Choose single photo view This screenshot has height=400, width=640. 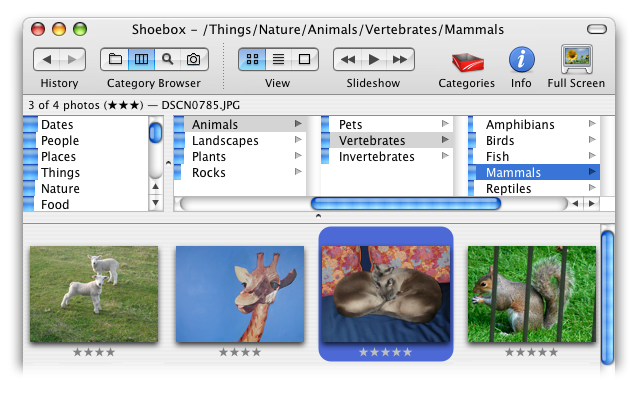304,60
